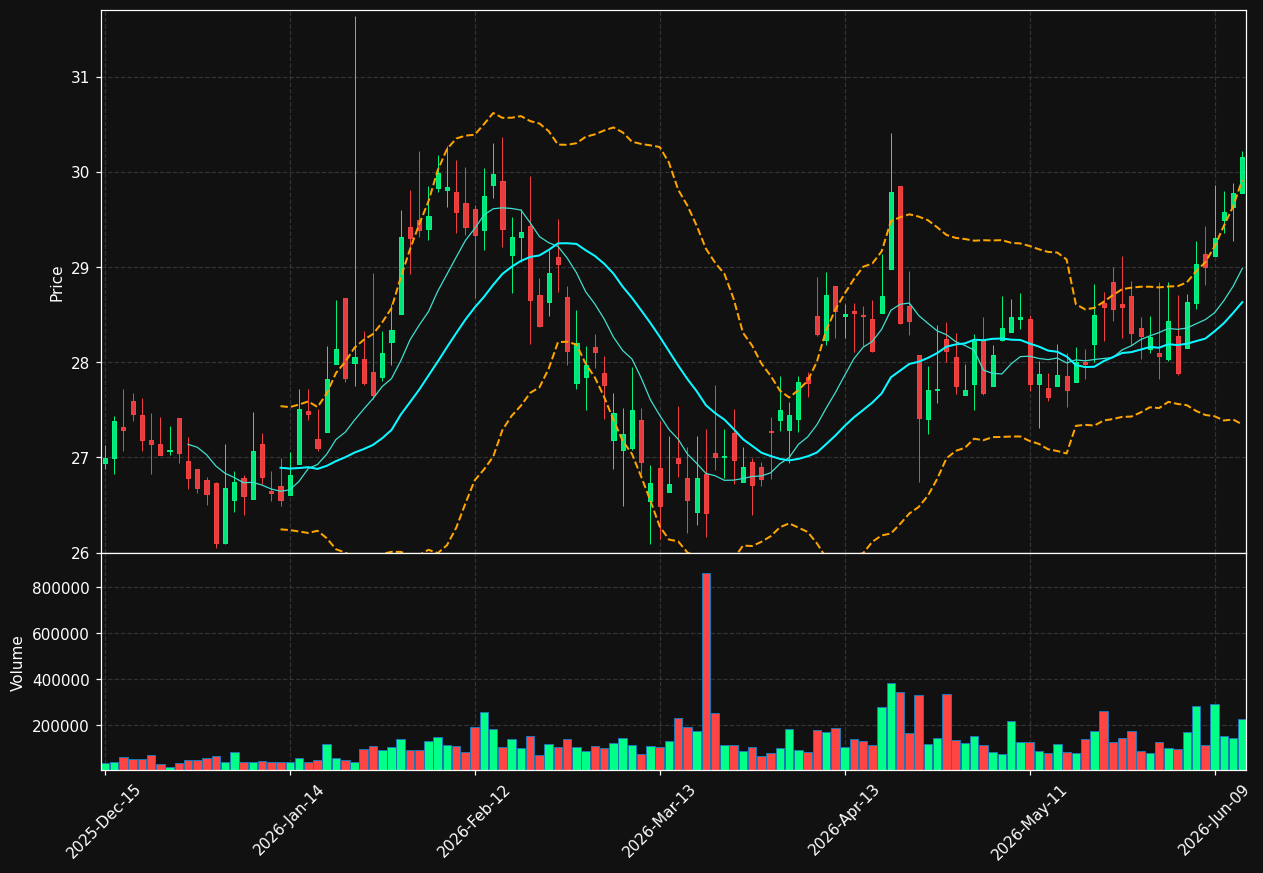The height and width of the screenshot is (873, 1263).
Task: Select the price tick label "27"
Action: pyautogui.click(x=79, y=458)
